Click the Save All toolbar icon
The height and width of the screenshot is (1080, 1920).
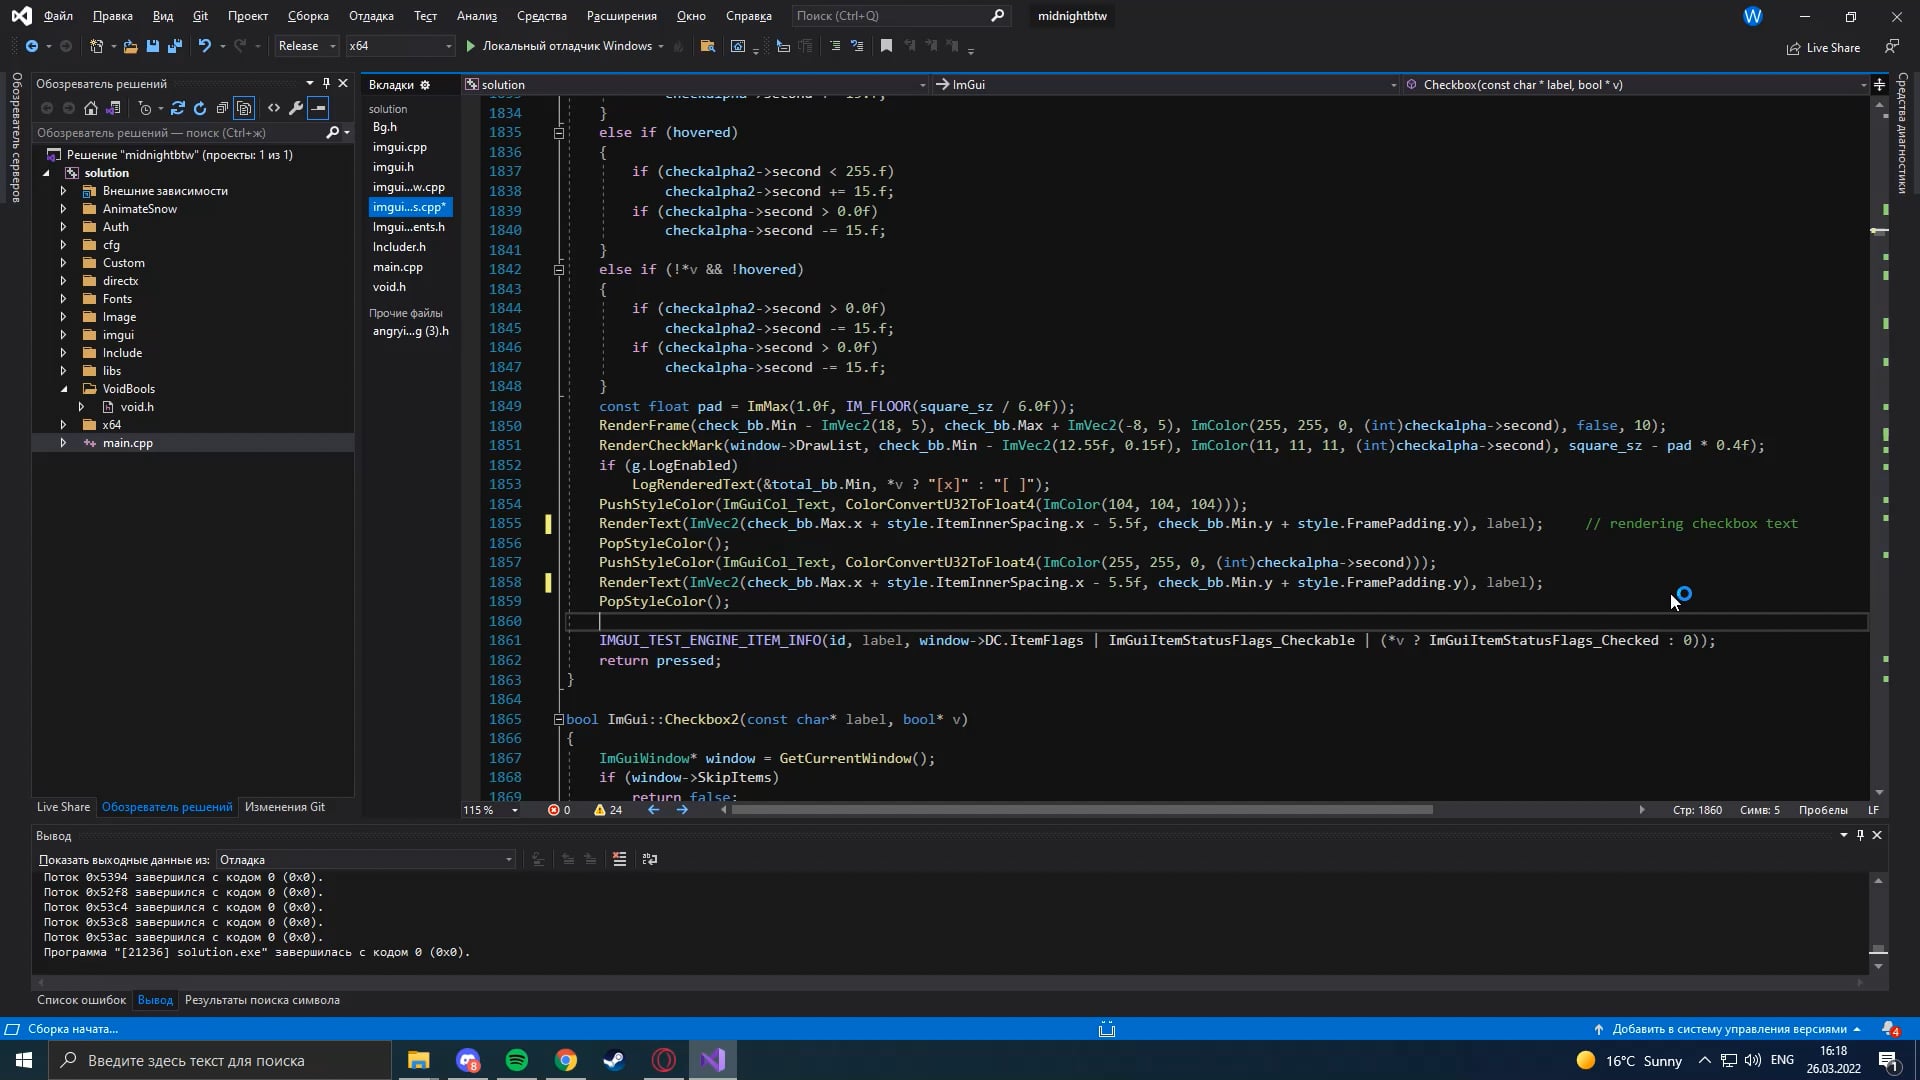click(x=174, y=46)
